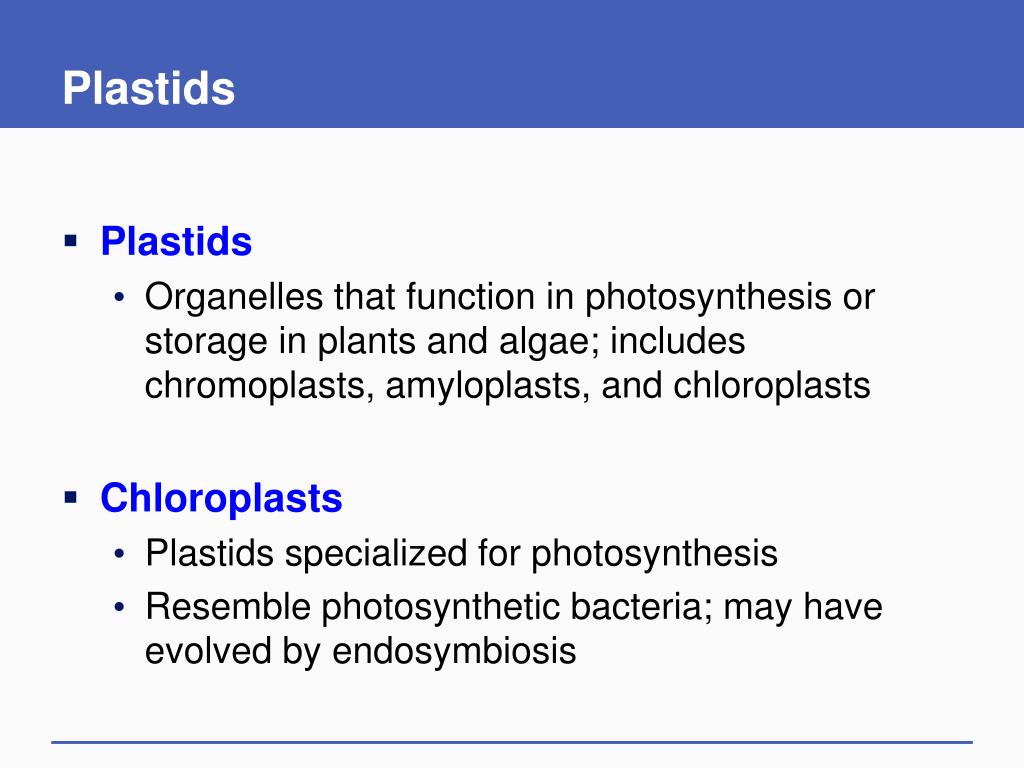Click the square bullet beside the Chloroplasts heading
The width and height of the screenshot is (1024, 768).
click(x=71, y=498)
